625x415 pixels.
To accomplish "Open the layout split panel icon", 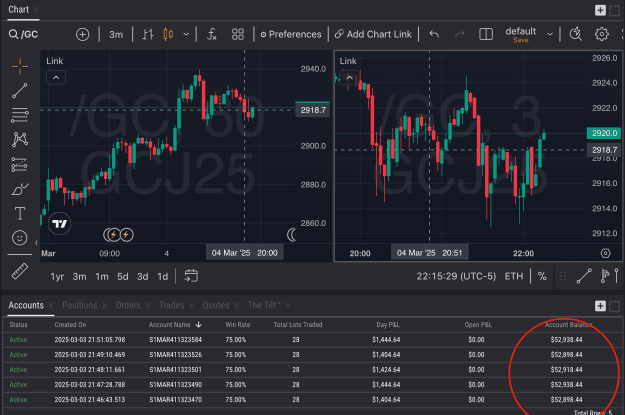I will click(485, 34).
